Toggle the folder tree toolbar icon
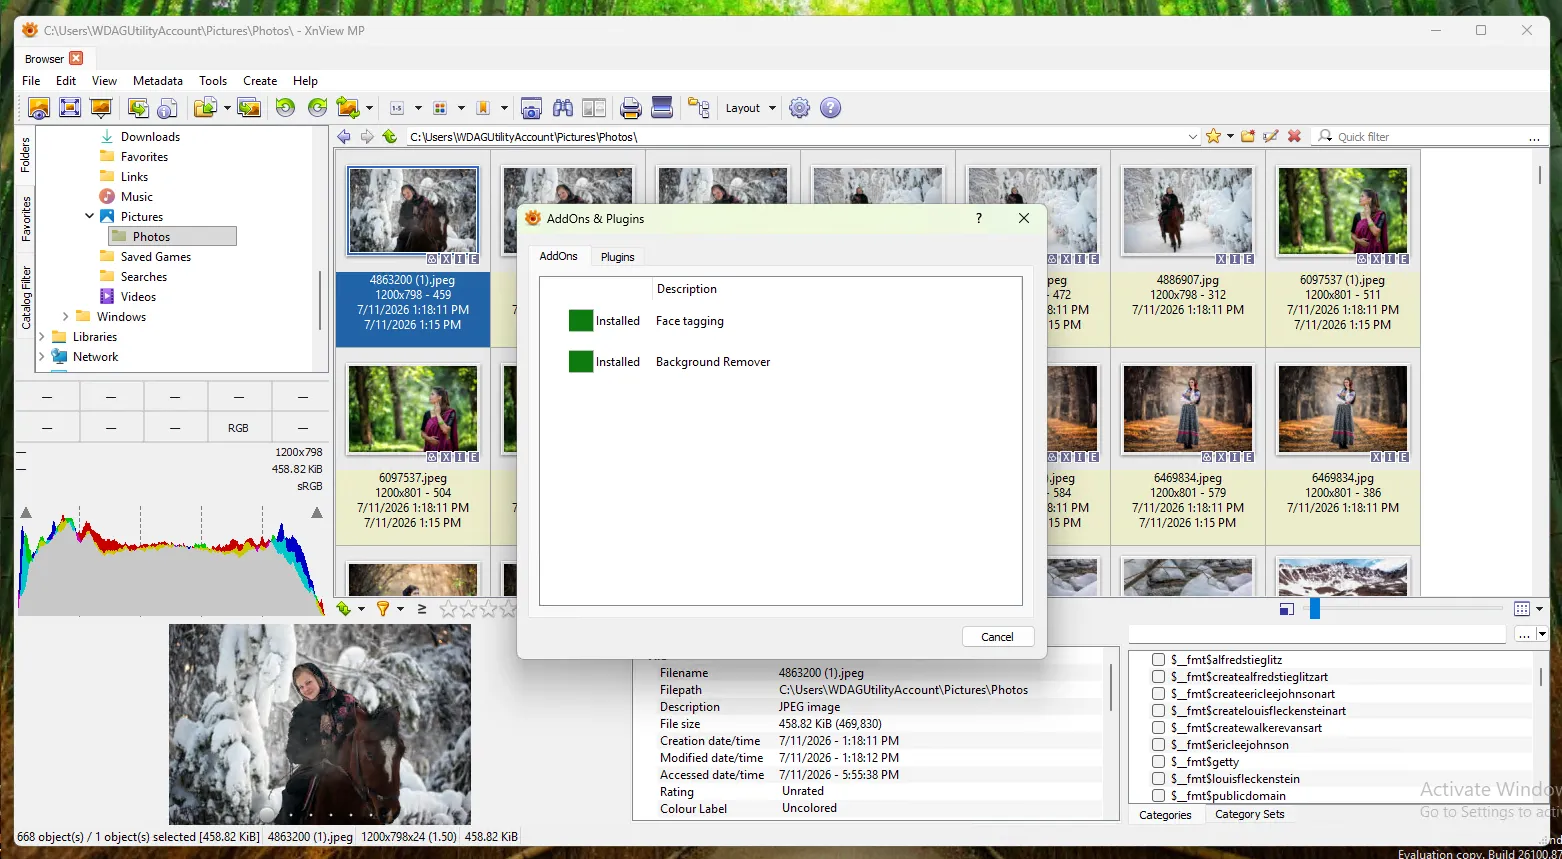The height and width of the screenshot is (859, 1562). tap(699, 108)
